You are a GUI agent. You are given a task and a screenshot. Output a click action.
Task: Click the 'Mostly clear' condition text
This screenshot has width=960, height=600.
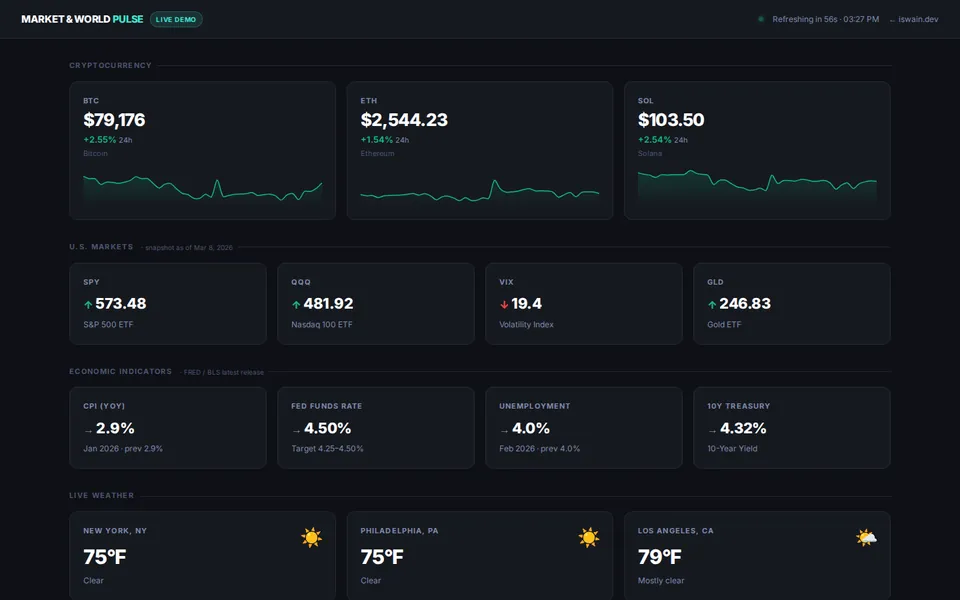pos(661,580)
